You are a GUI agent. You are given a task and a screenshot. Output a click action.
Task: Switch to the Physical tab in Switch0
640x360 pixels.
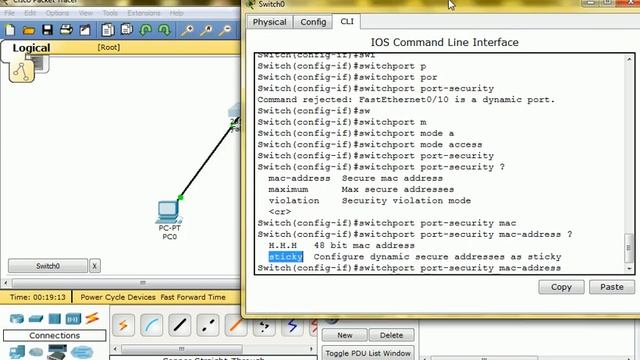(269, 22)
